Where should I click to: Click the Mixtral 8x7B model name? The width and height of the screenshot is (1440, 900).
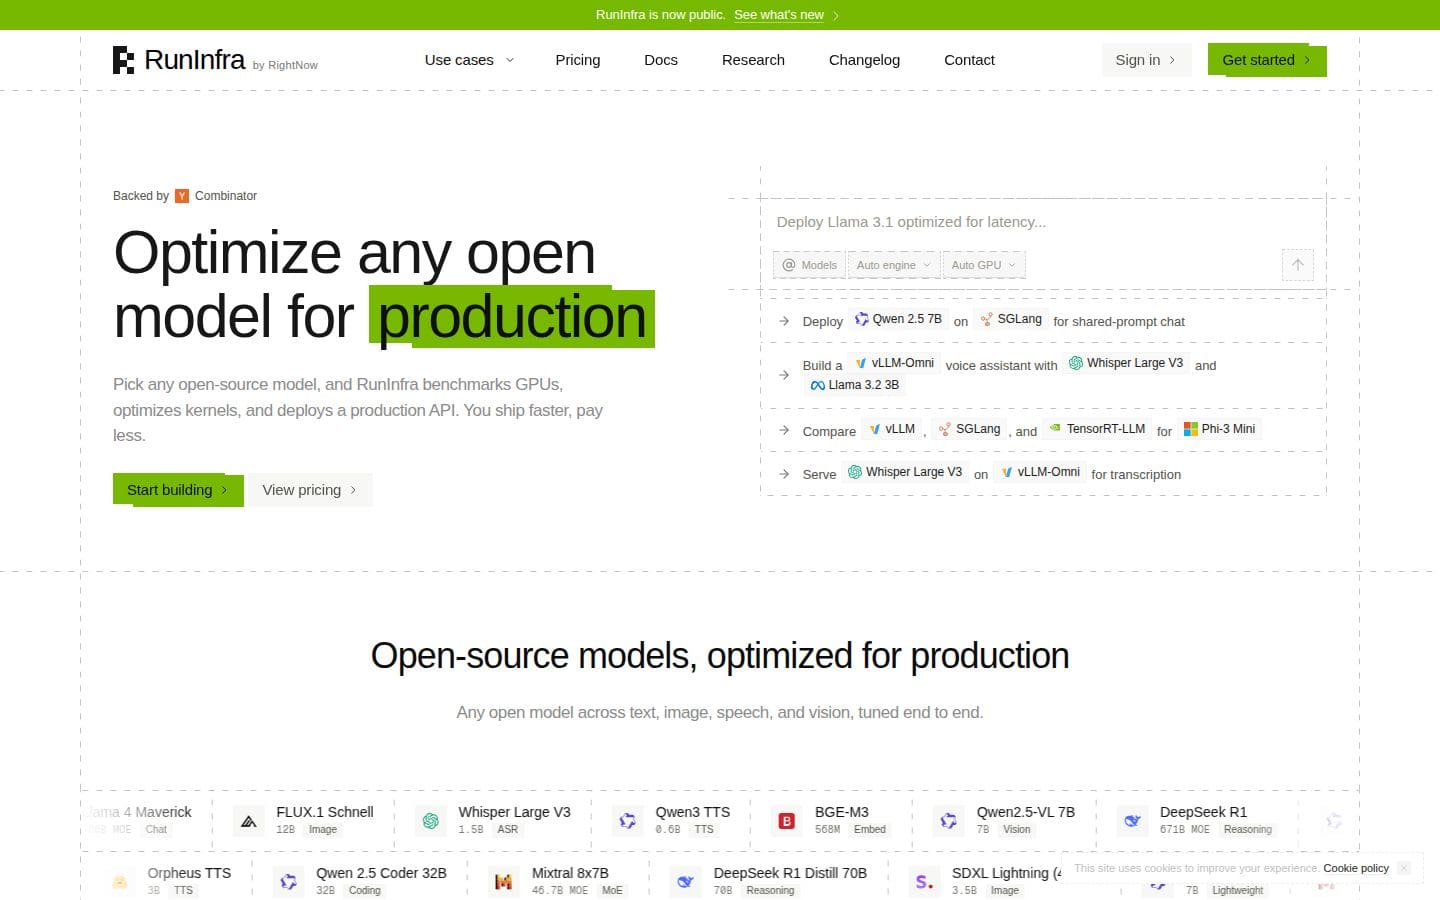[x=570, y=873]
